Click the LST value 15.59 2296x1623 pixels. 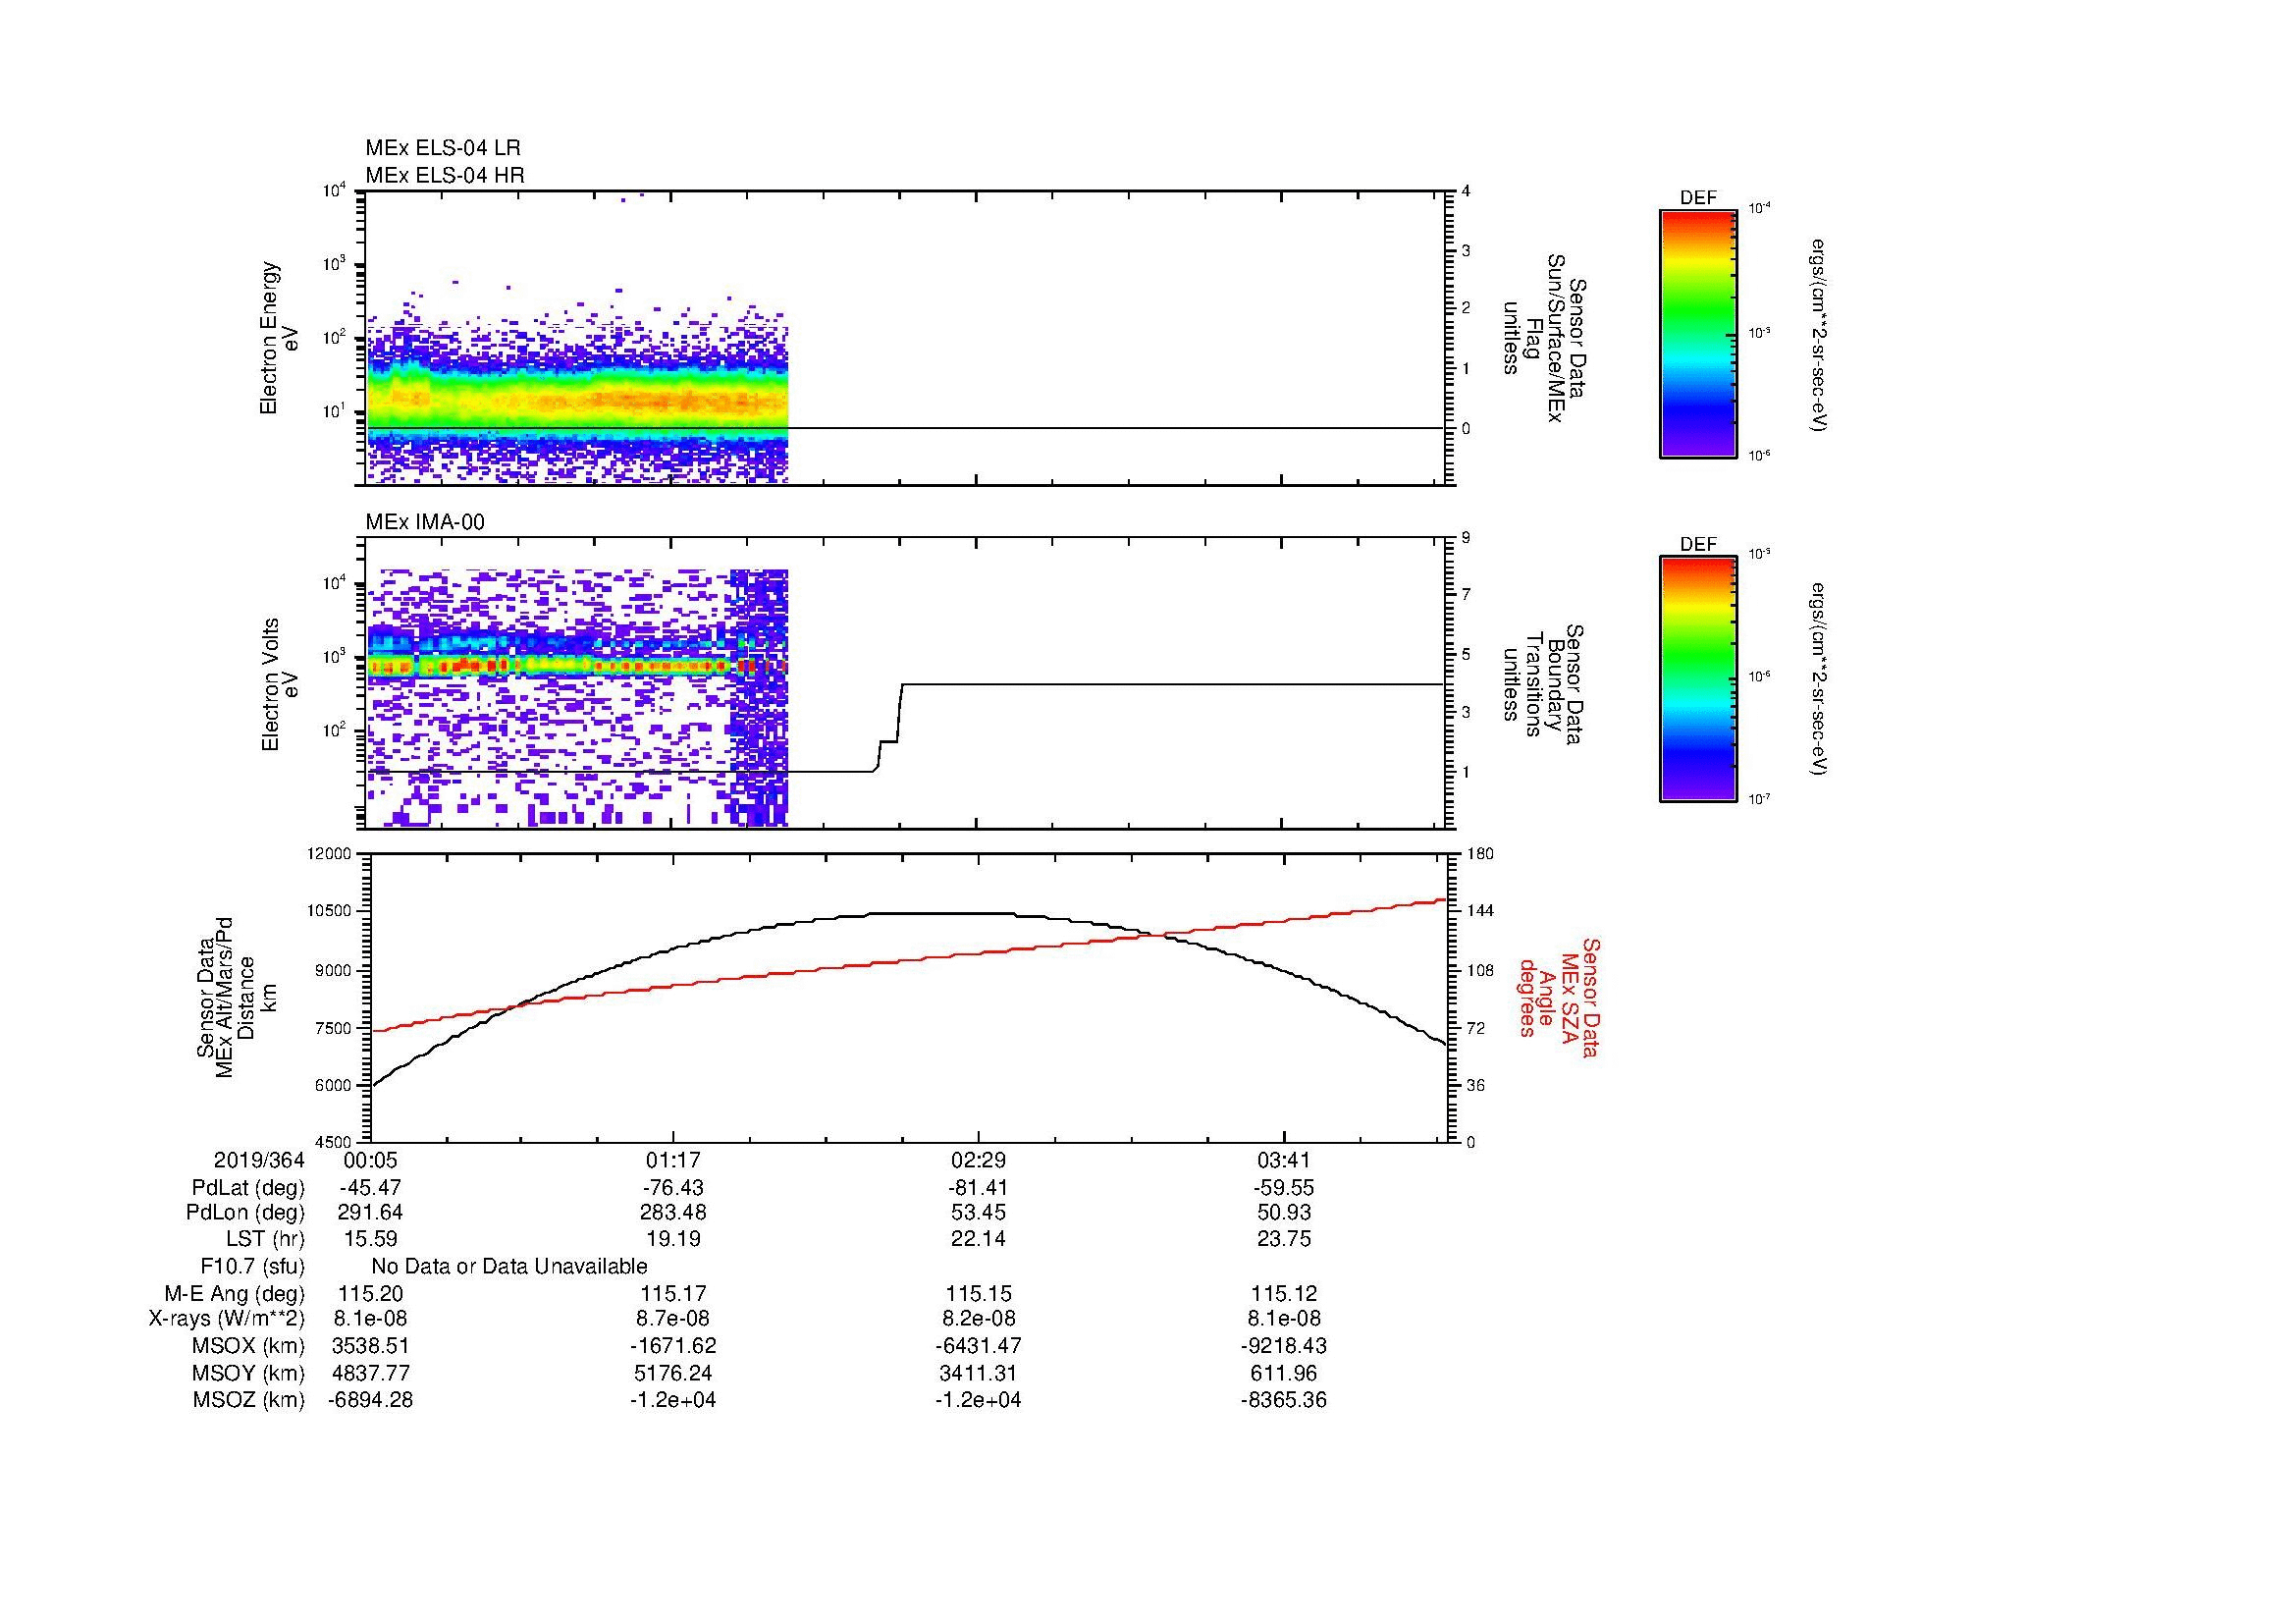point(371,1239)
